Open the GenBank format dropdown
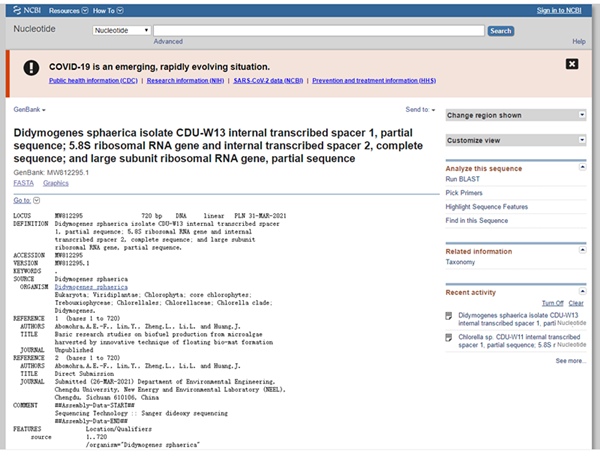Image resolution: width=600 pixels, height=453 pixels. coord(29,108)
